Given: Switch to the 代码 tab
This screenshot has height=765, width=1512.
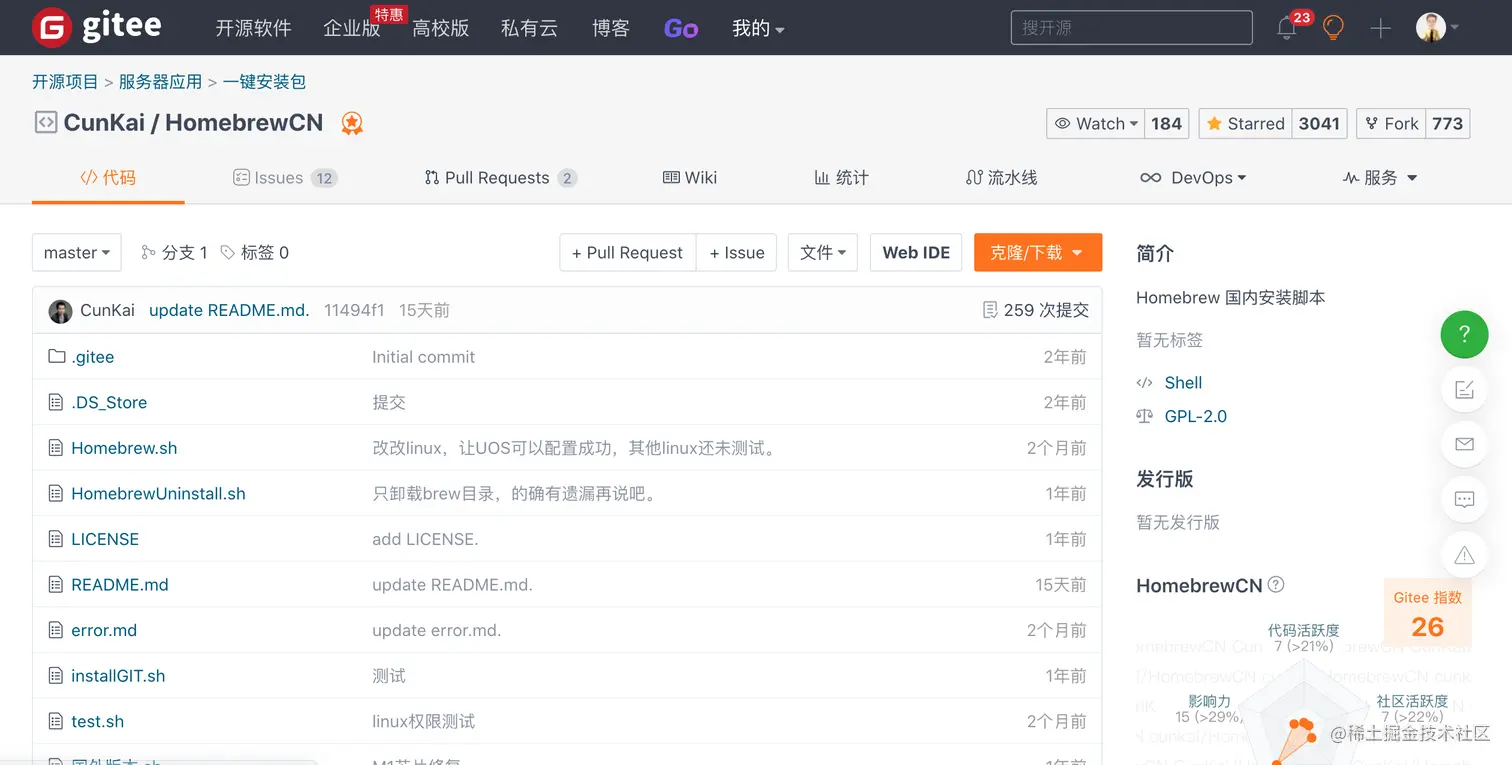Looking at the screenshot, I should (x=108, y=177).
